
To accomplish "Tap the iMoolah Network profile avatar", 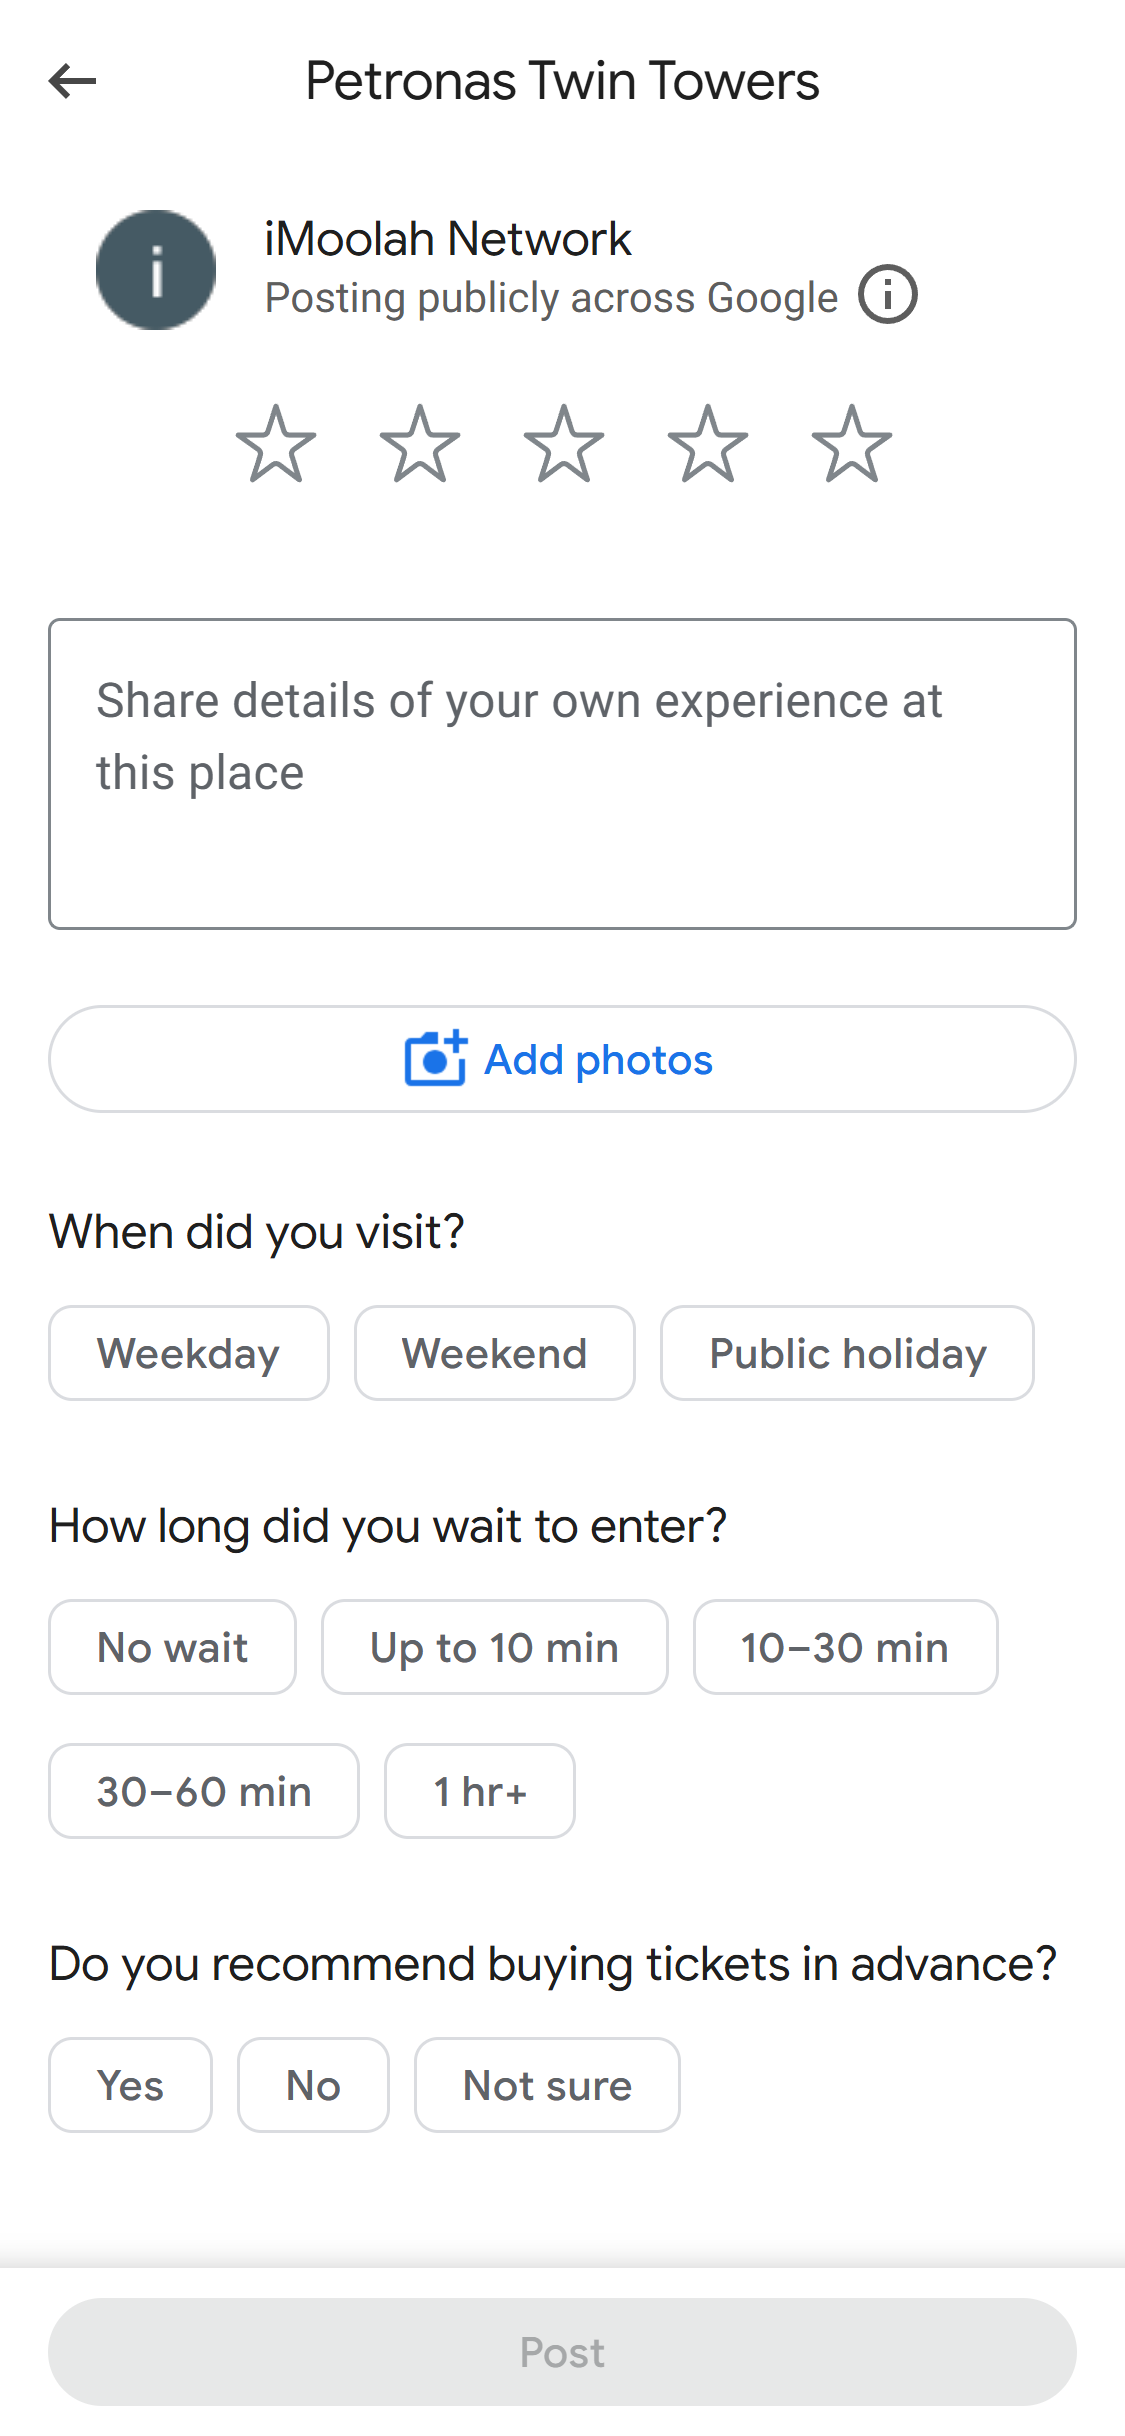I will tap(156, 270).
